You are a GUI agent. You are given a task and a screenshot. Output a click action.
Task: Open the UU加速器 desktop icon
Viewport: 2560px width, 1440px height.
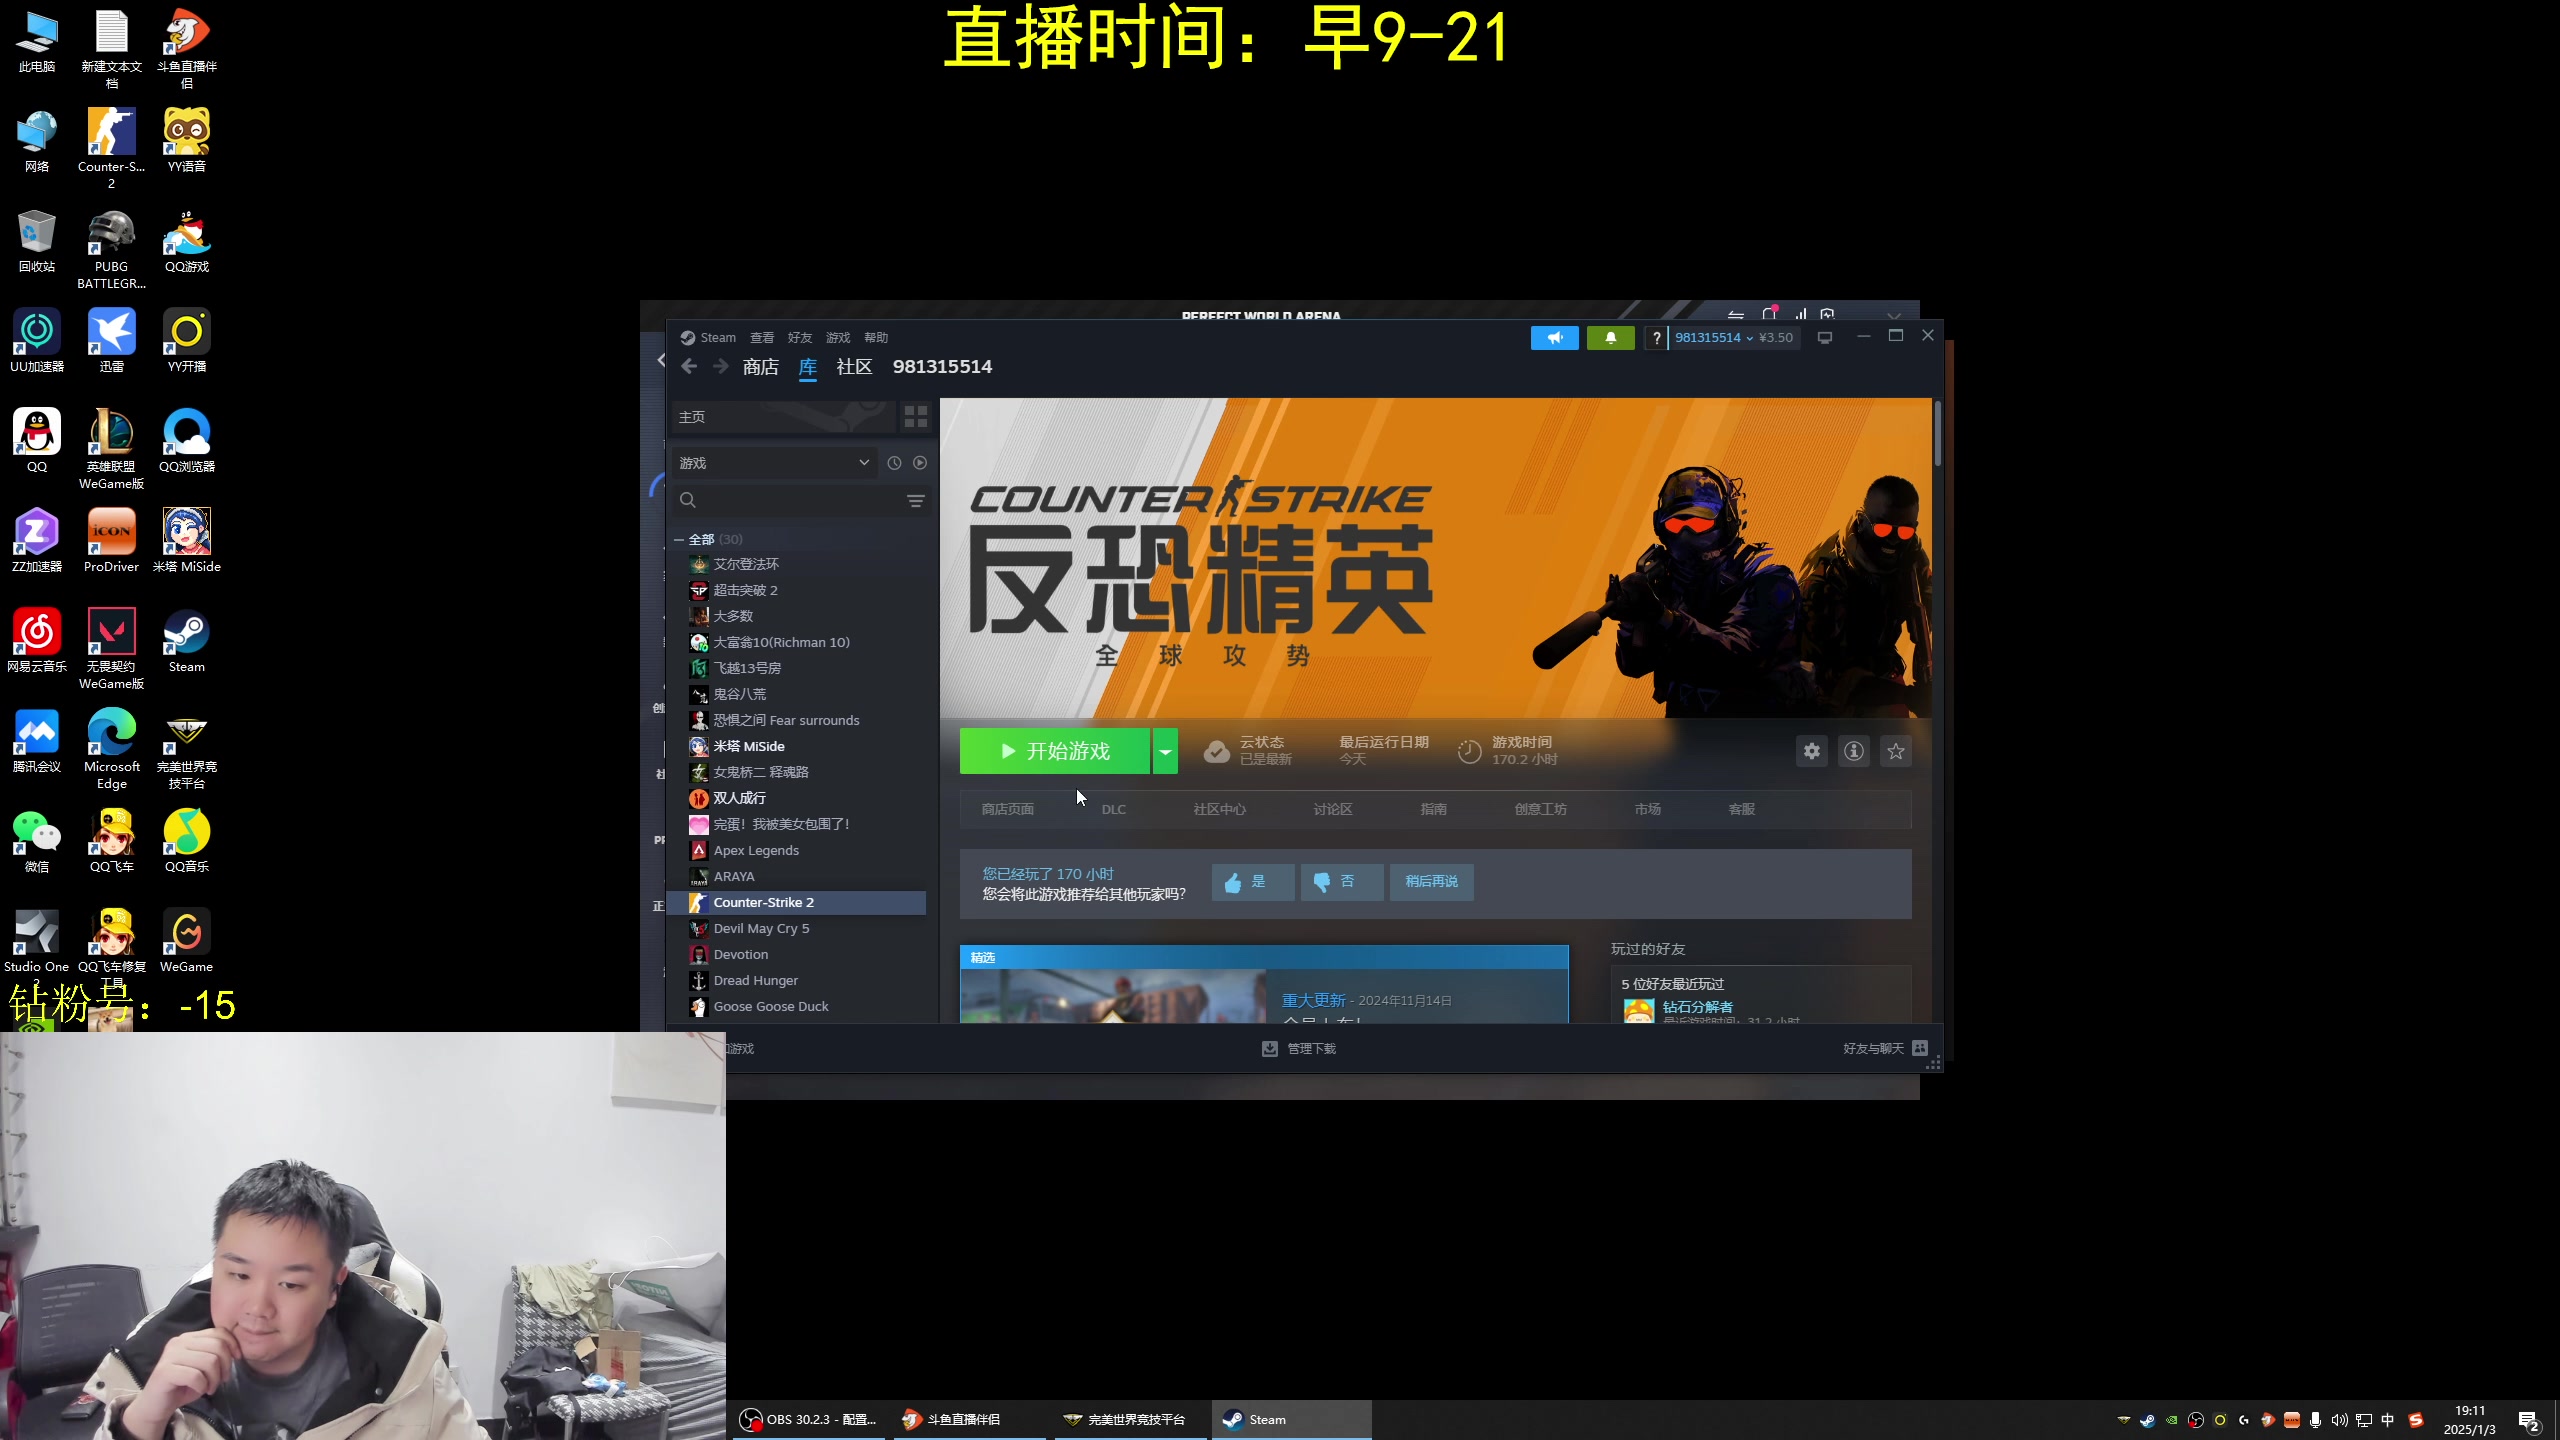(37, 341)
